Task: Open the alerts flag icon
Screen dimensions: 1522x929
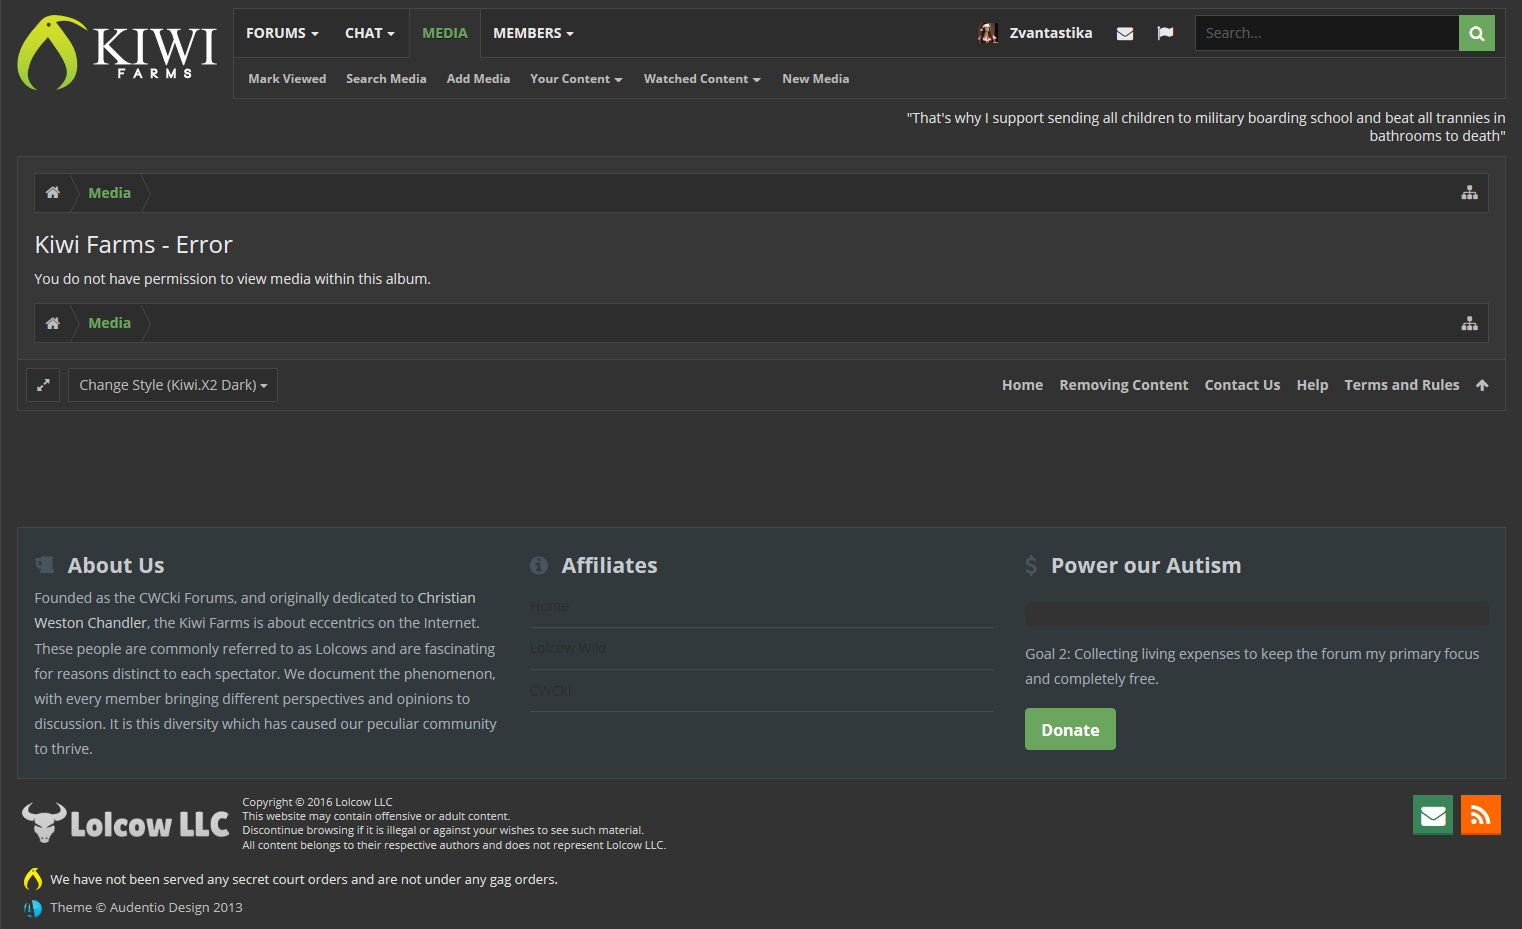Action: tap(1165, 33)
